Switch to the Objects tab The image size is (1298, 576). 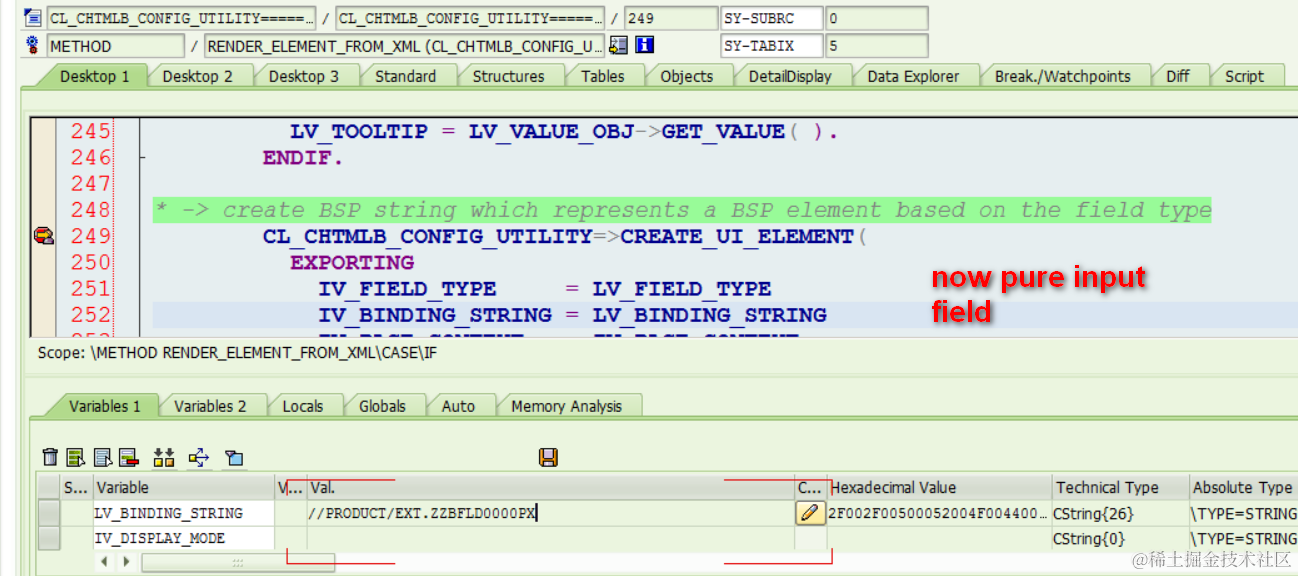(687, 76)
